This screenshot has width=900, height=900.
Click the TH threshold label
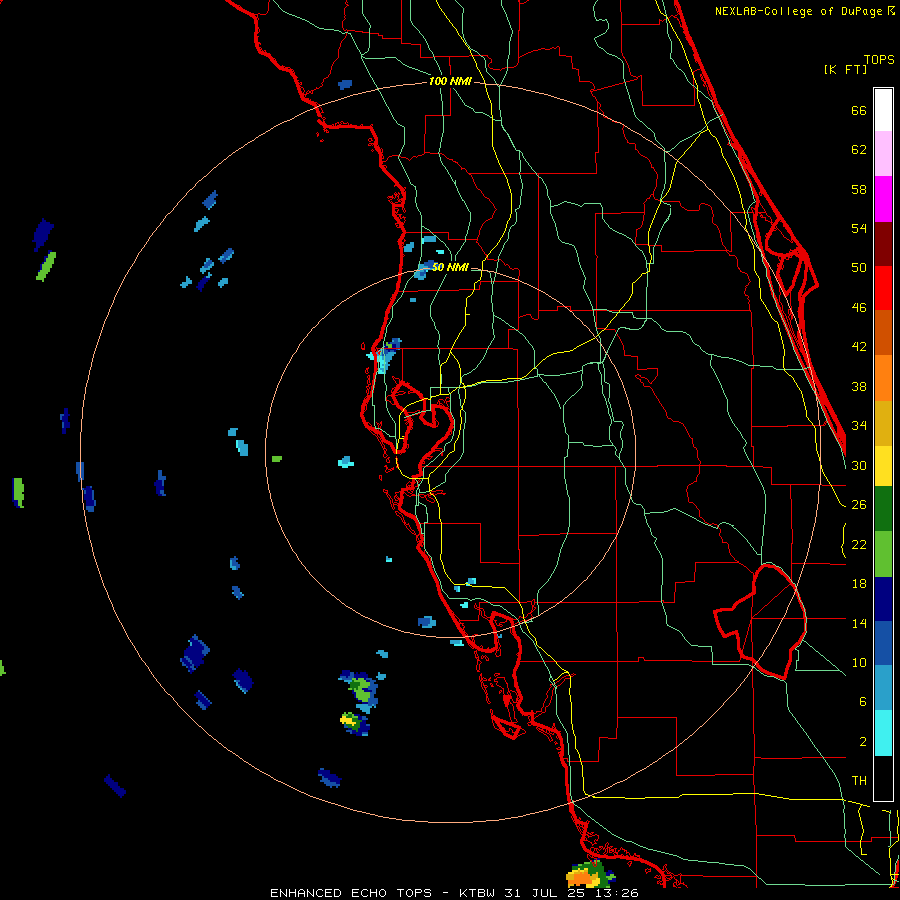click(x=859, y=781)
